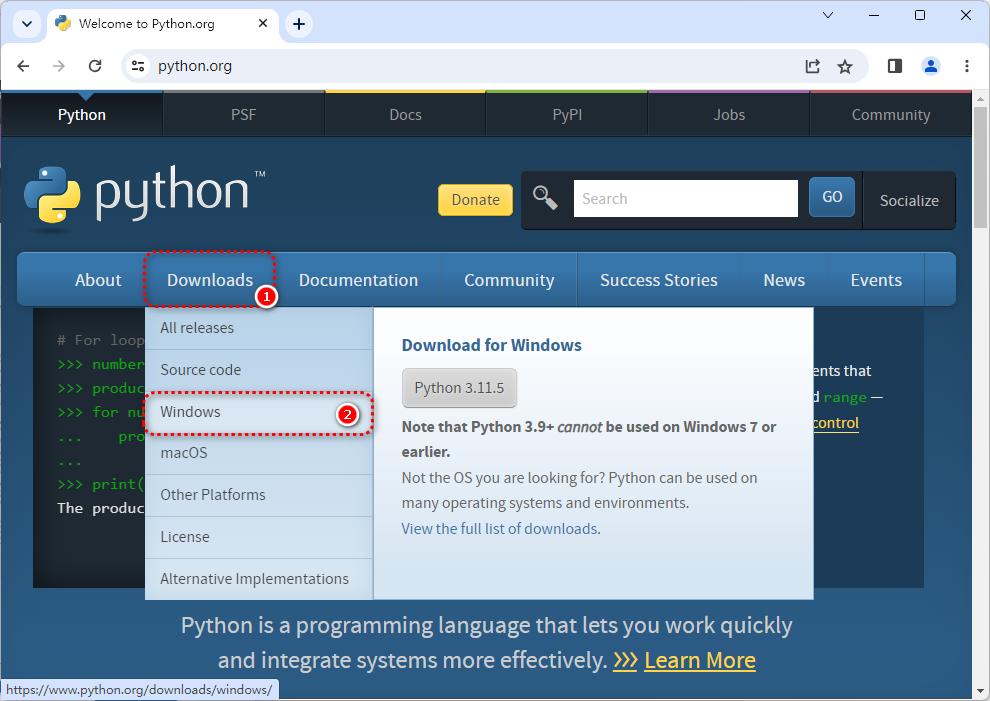Click the browser forward arrow

coord(59,66)
